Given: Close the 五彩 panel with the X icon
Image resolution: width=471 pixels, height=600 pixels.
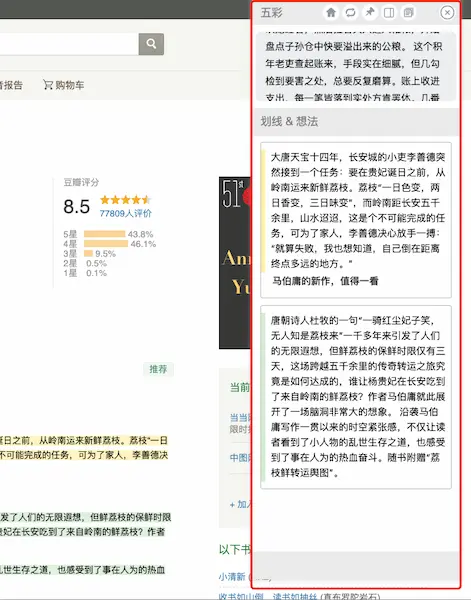Looking at the screenshot, I should pos(447,13).
